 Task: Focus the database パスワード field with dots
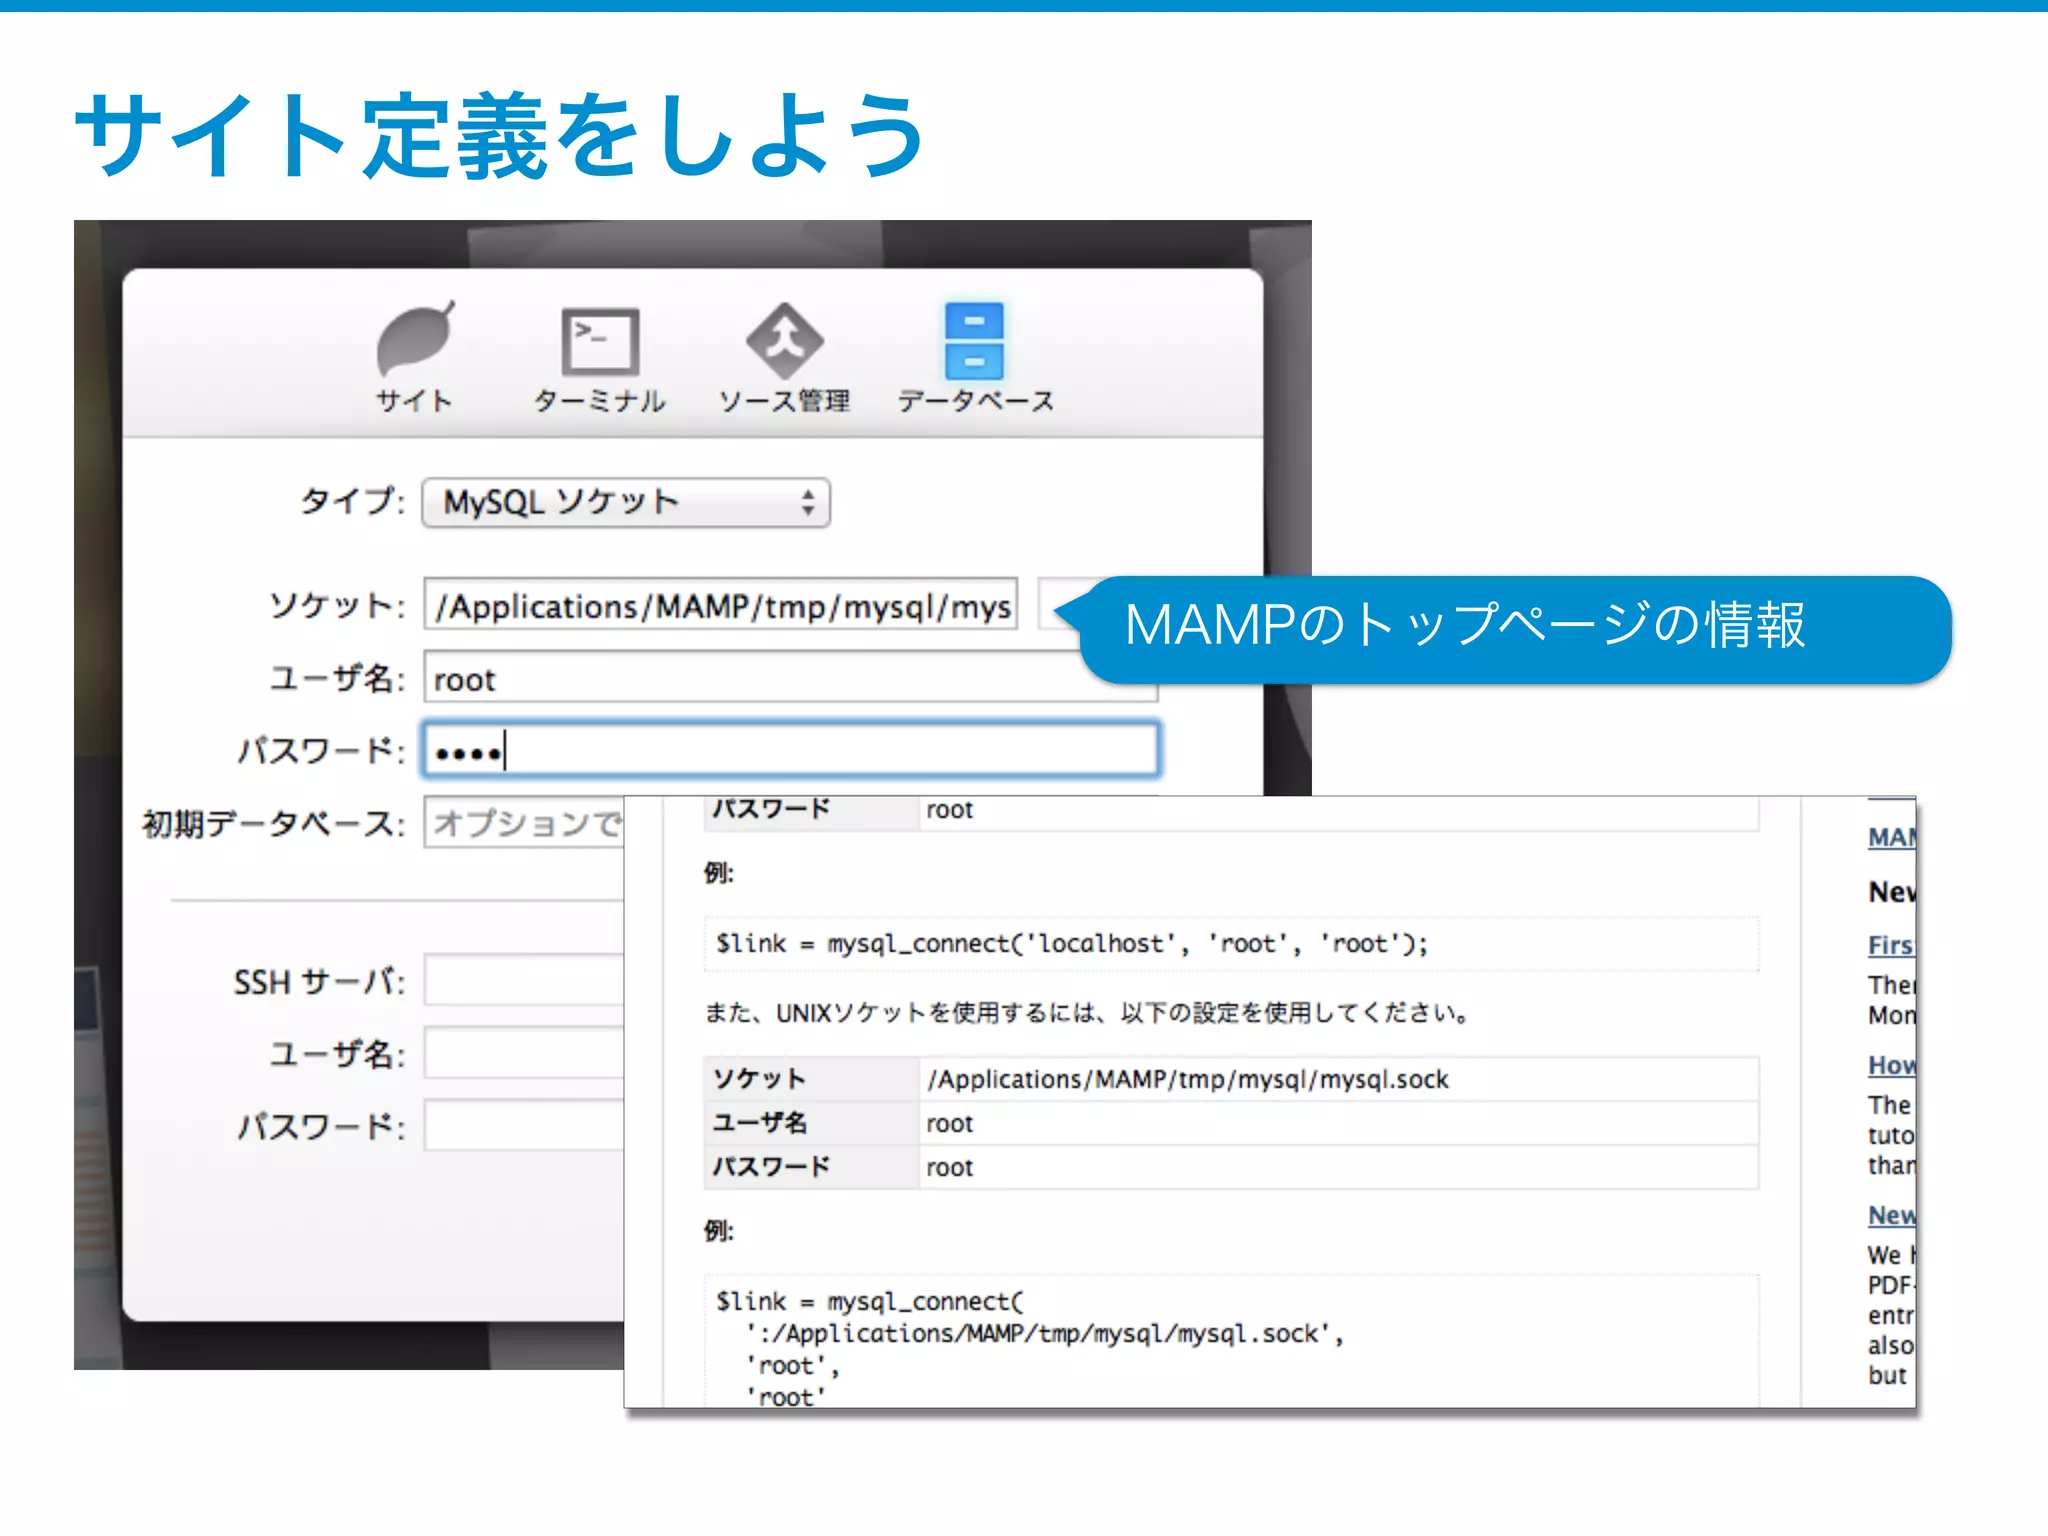click(791, 749)
